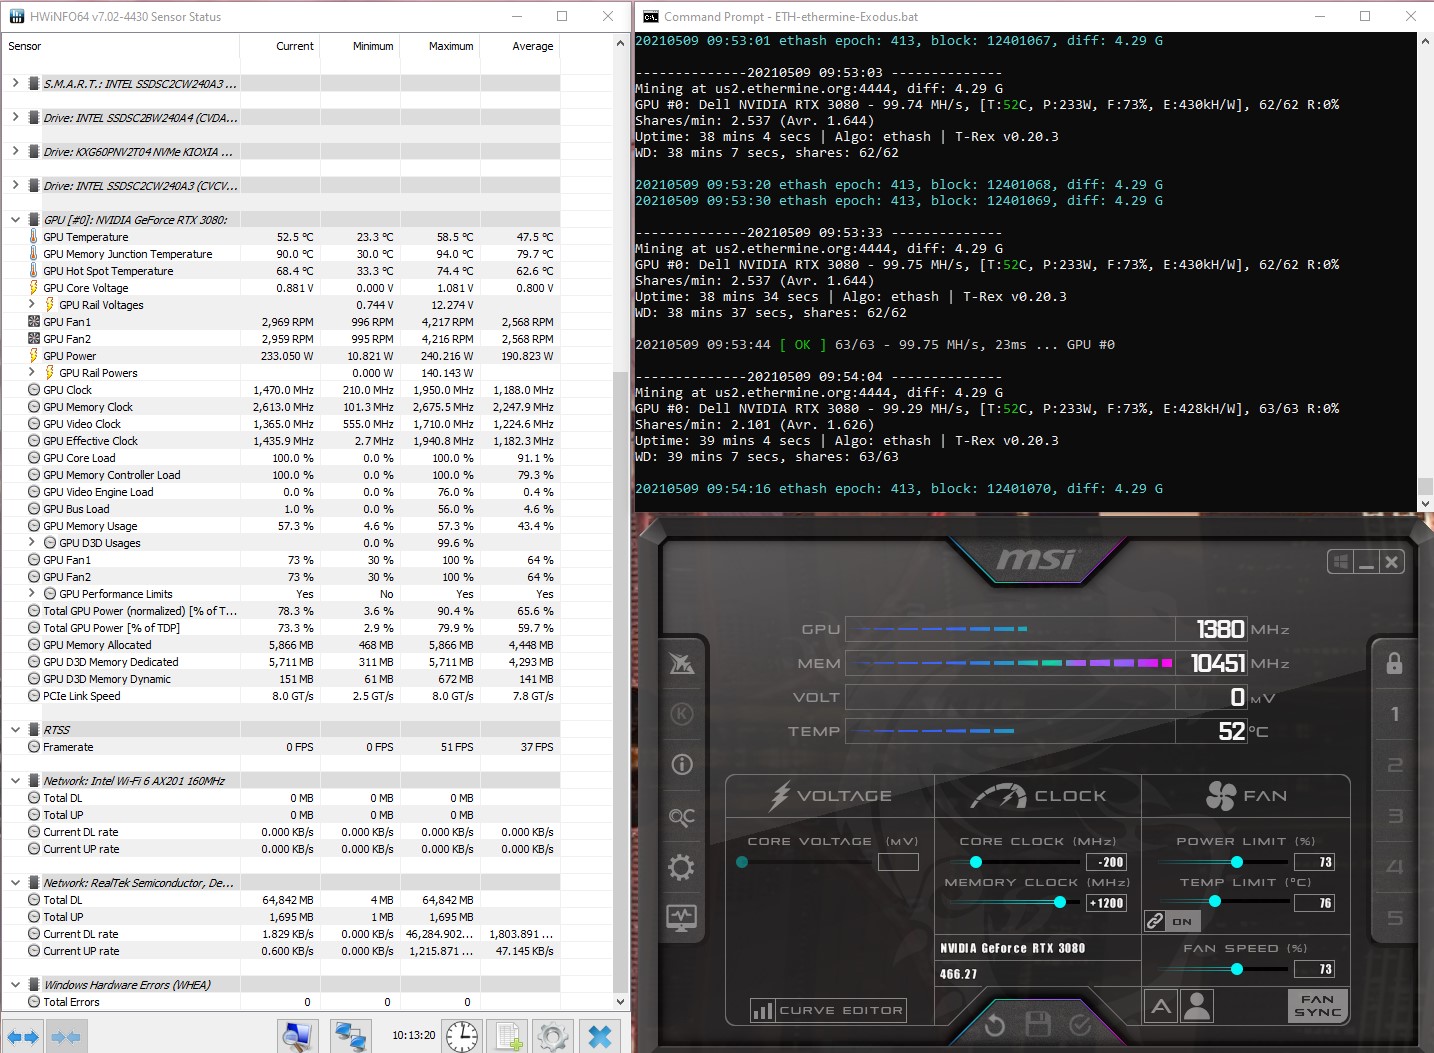Click the save floppy disk icon in Afterburner
The width and height of the screenshot is (1434, 1053).
point(1037,1024)
